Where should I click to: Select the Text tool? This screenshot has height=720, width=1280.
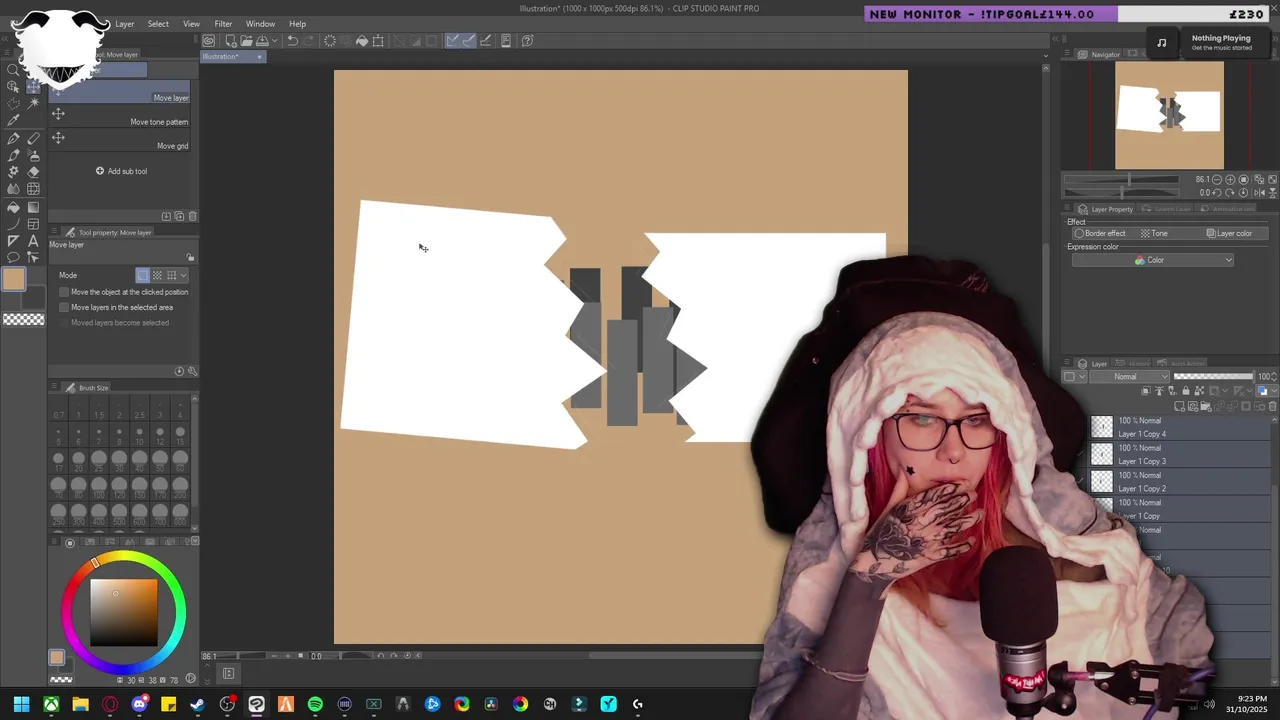[x=33, y=241]
